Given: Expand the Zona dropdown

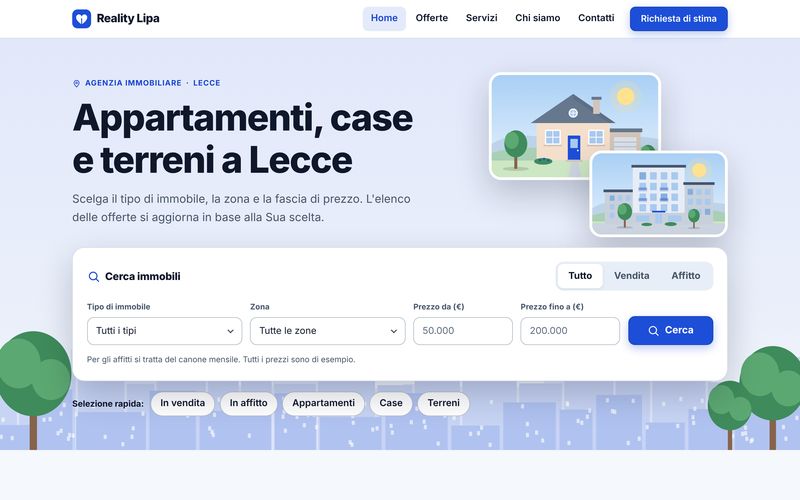Looking at the screenshot, I should pyautogui.click(x=328, y=331).
